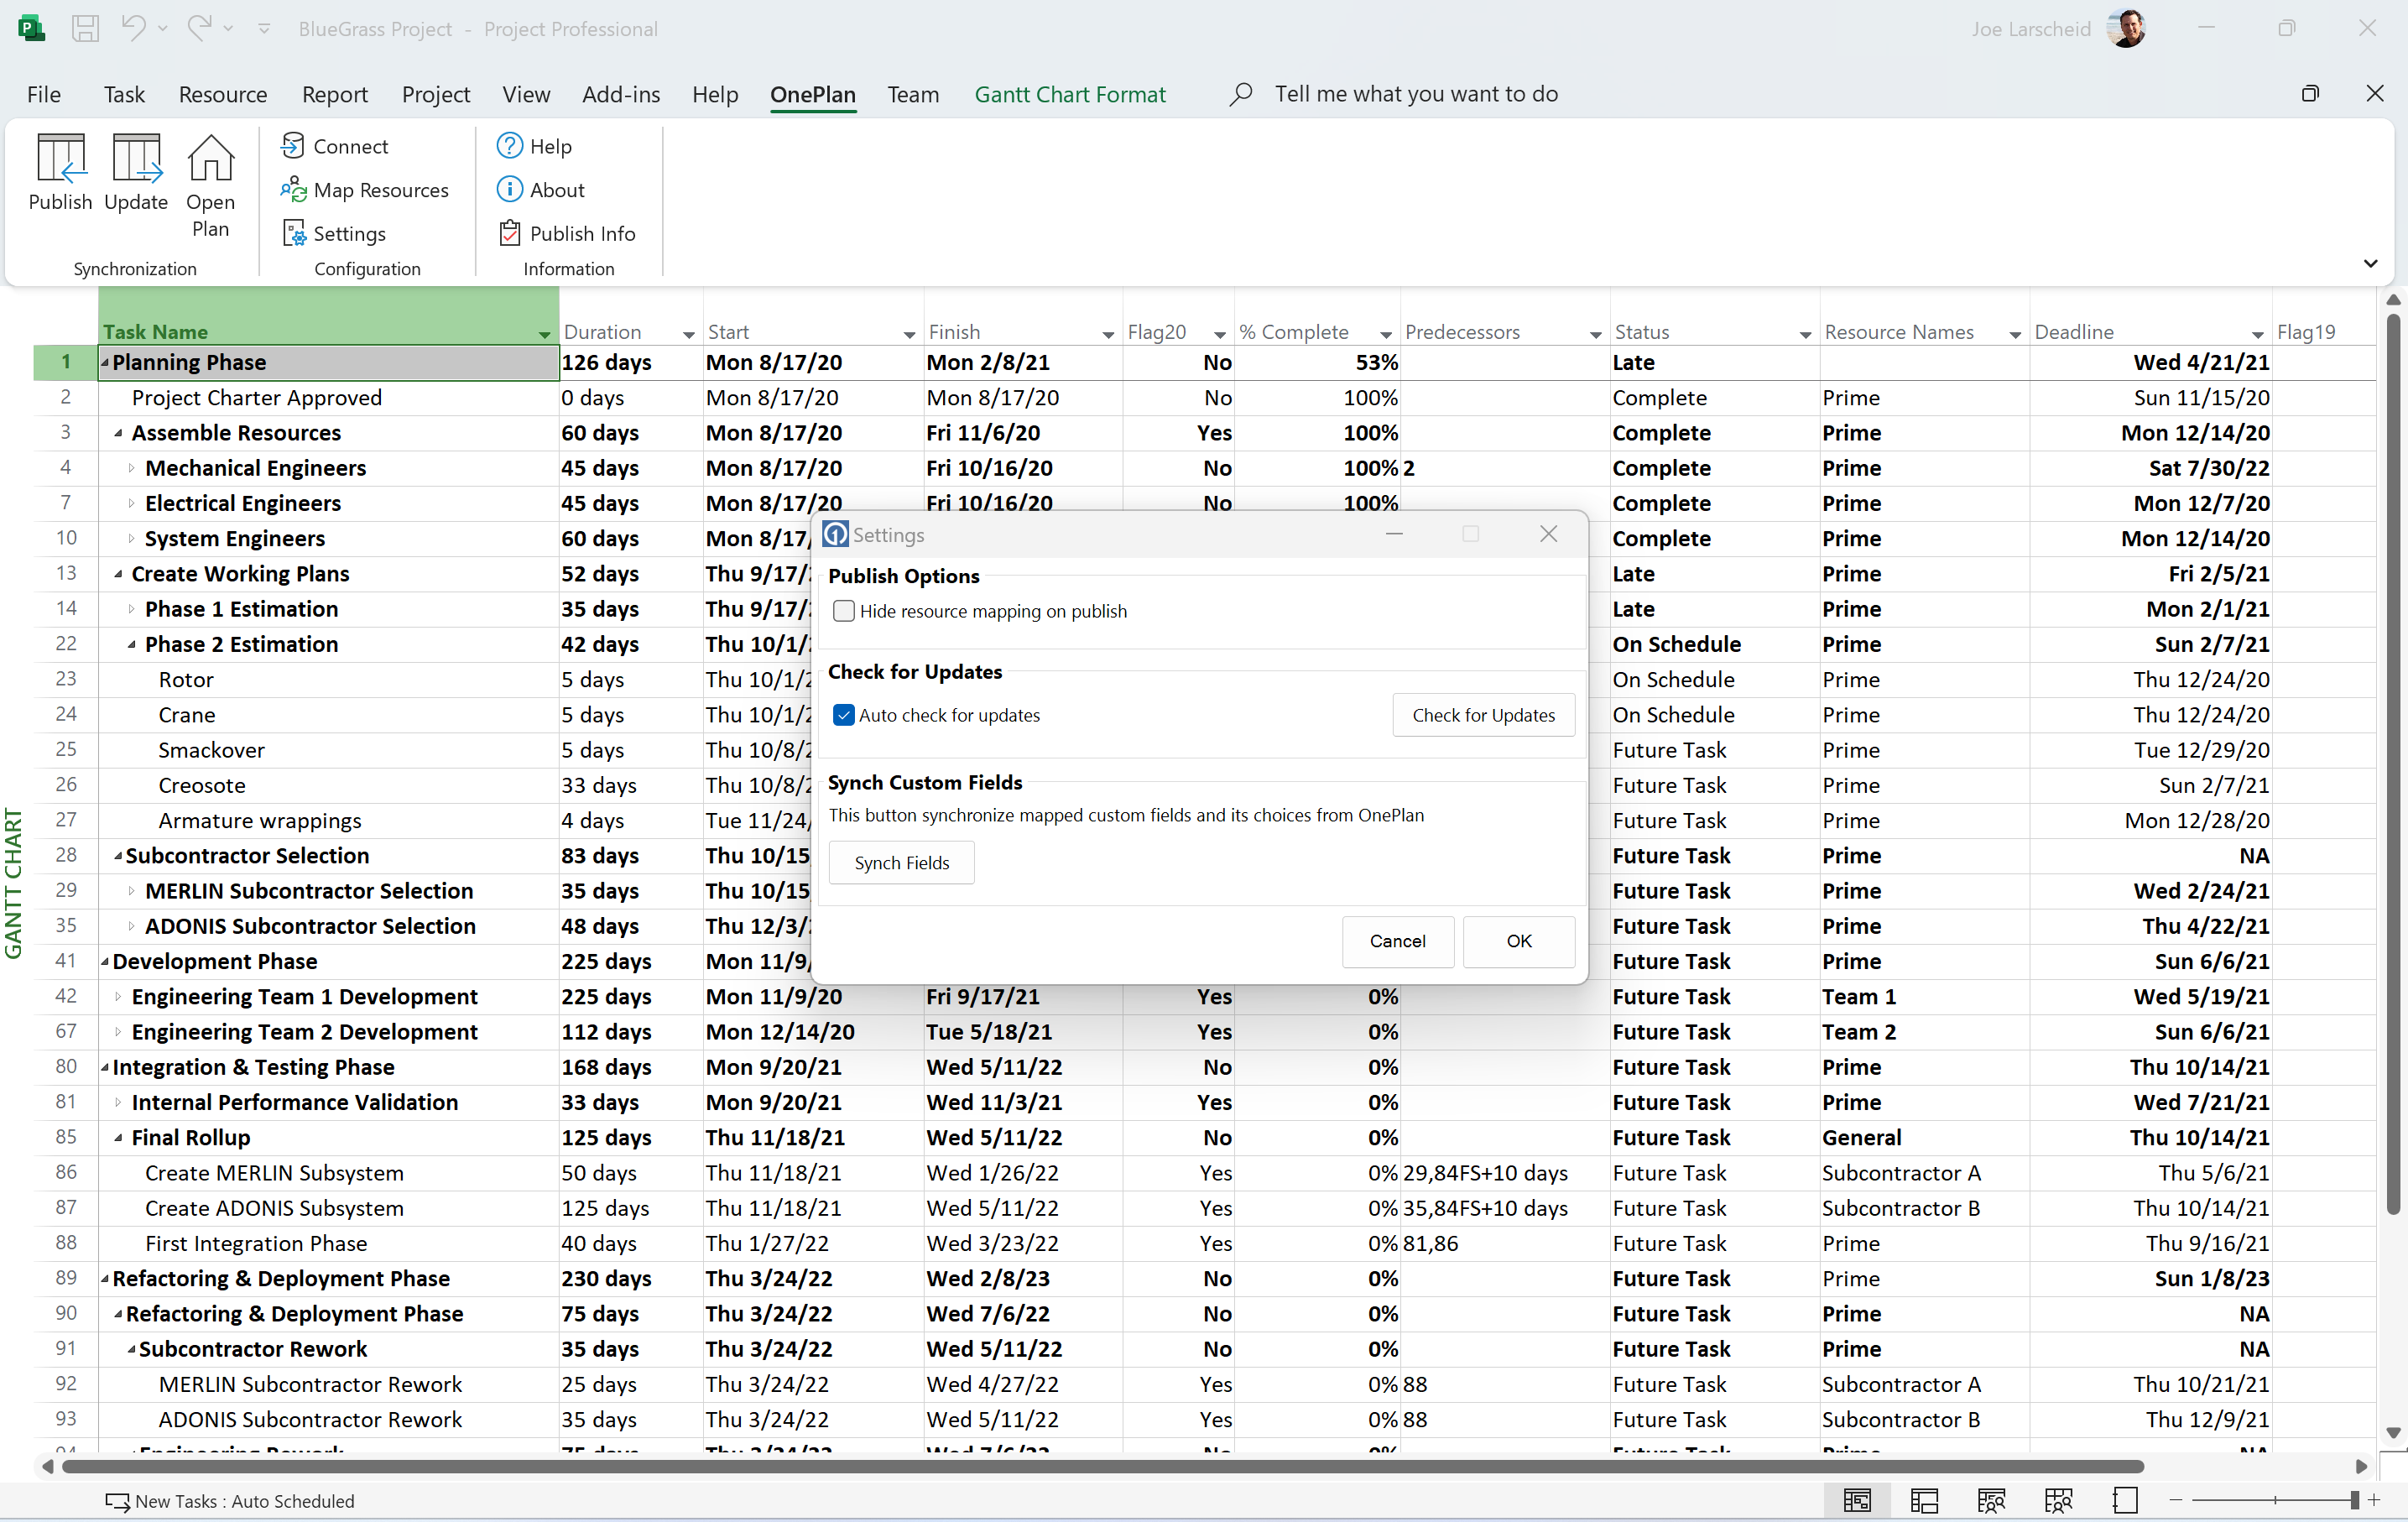Cancel the Settings dialog
The height and width of the screenshot is (1522, 2408).
(1399, 940)
